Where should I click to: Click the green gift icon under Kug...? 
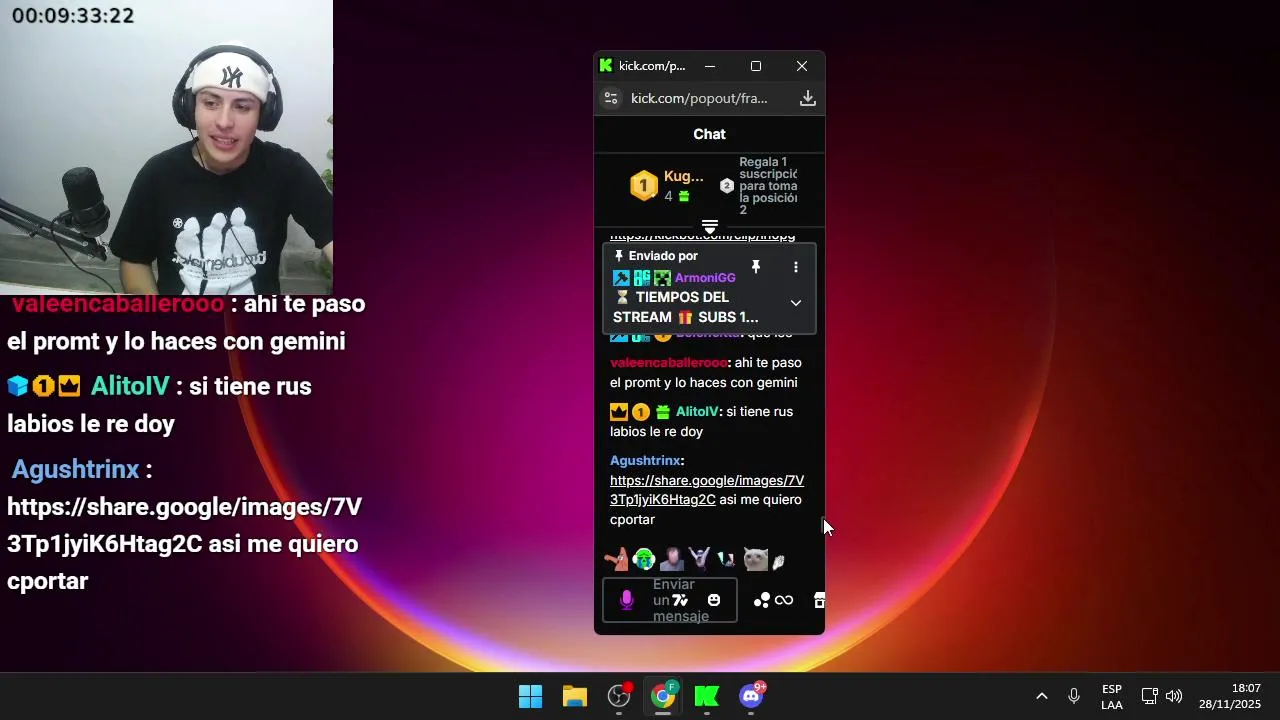click(684, 196)
